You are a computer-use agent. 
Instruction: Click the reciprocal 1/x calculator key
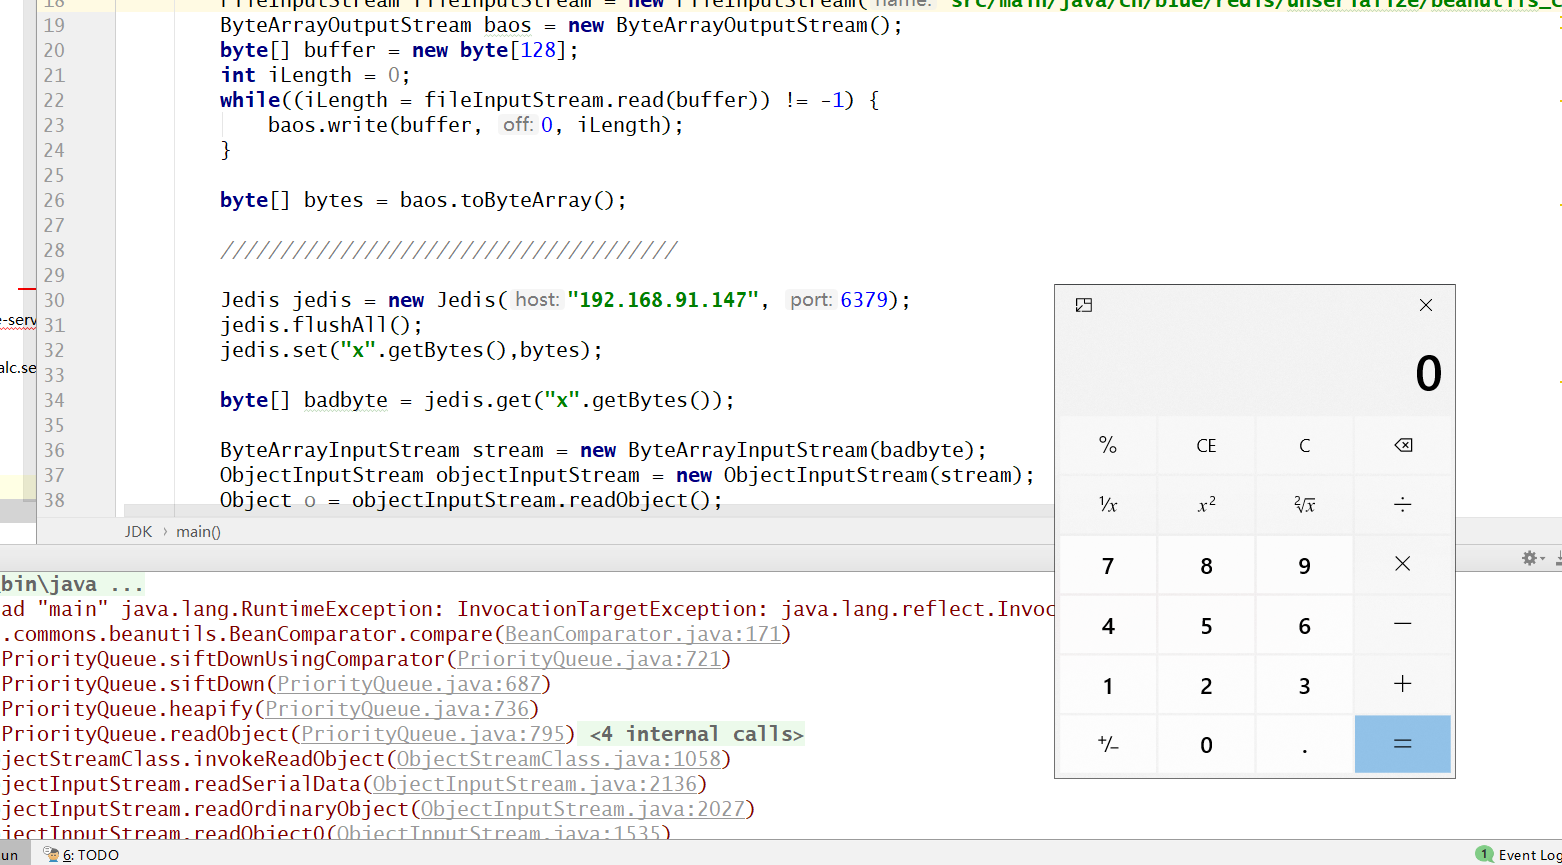click(1108, 505)
